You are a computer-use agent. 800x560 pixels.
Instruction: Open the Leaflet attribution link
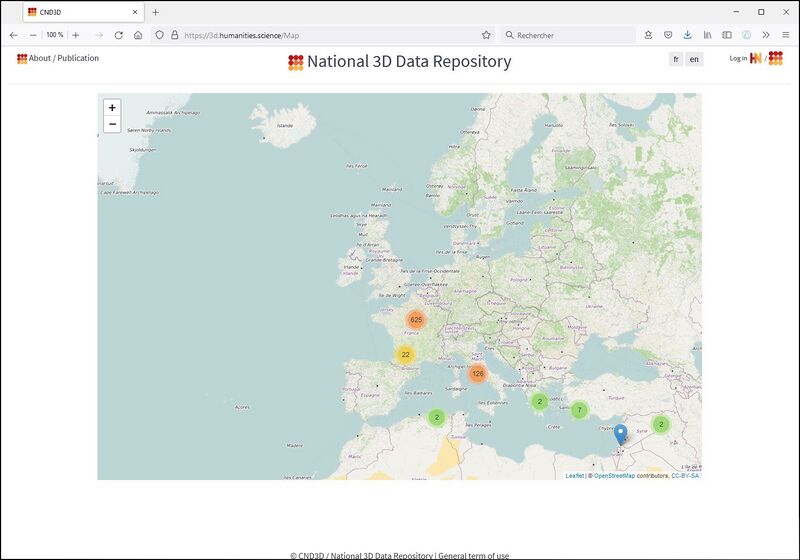coord(574,476)
